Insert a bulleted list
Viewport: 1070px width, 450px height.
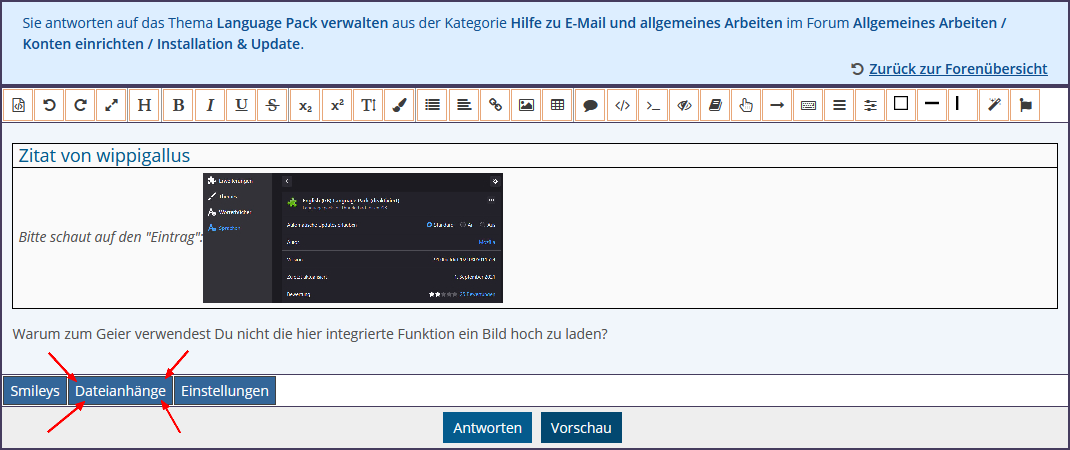point(432,105)
